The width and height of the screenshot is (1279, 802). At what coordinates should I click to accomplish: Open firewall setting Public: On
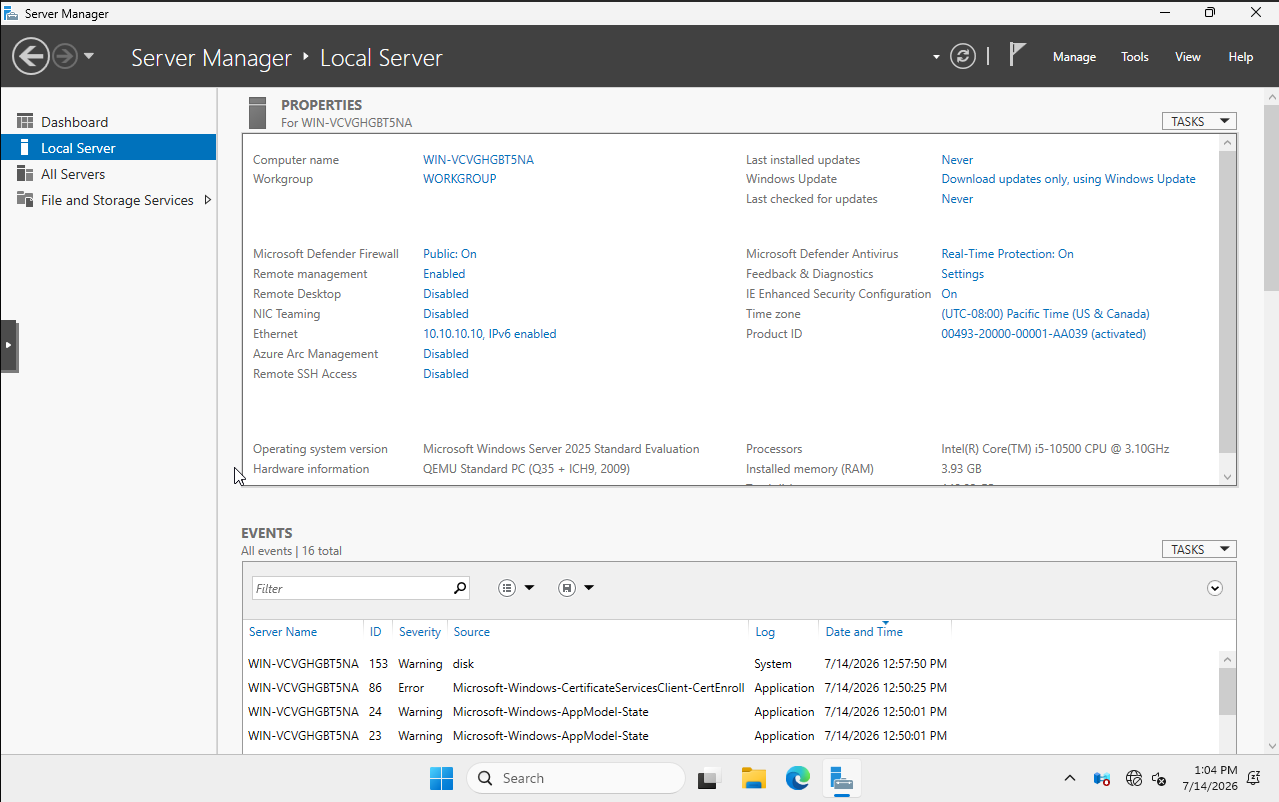click(450, 254)
